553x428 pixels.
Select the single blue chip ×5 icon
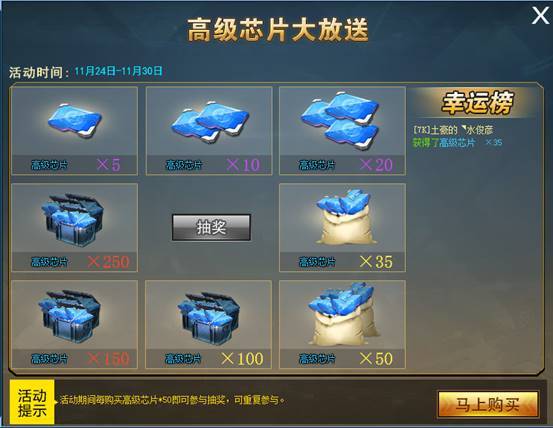[75, 121]
